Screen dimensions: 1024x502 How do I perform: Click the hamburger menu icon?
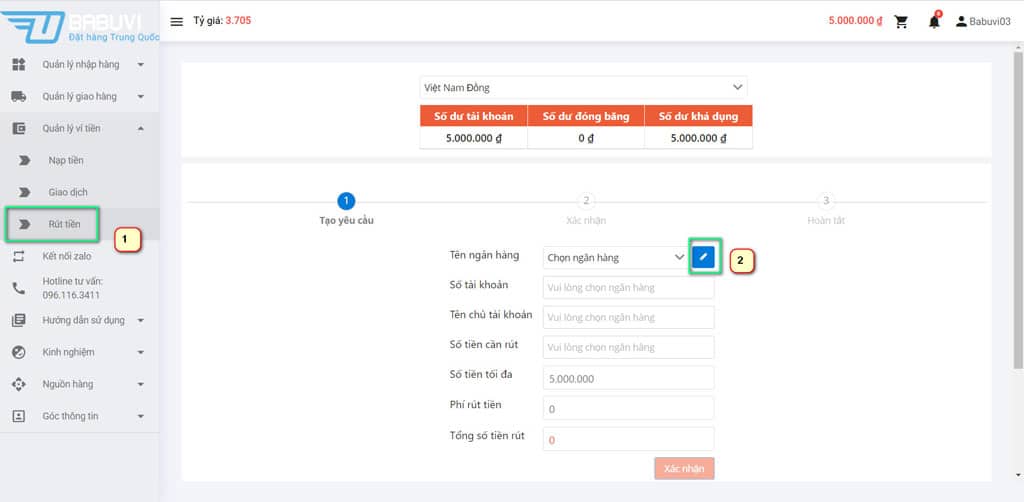coord(177,21)
